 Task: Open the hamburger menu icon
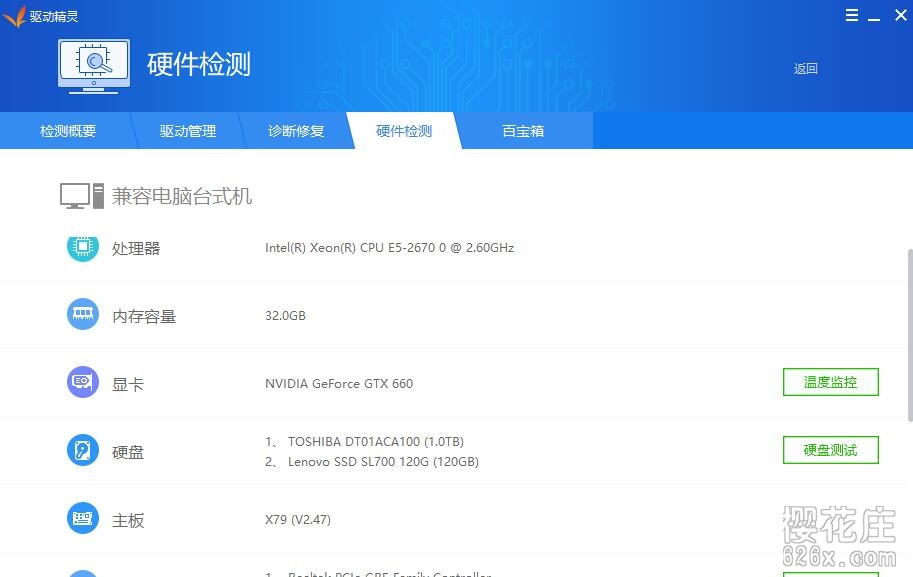851,15
